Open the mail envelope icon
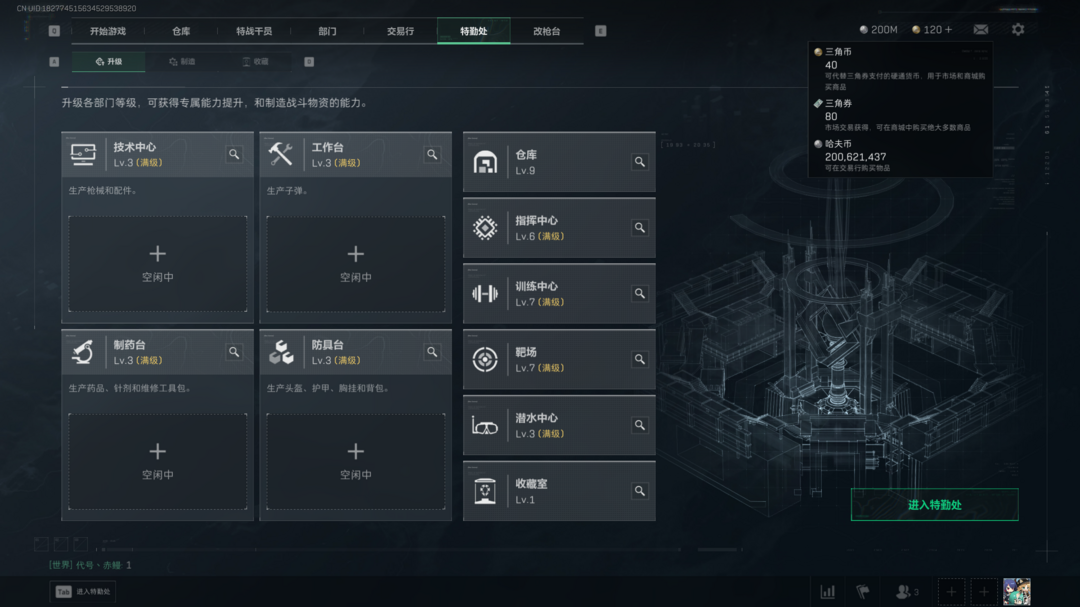 click(x=981, y=30)
